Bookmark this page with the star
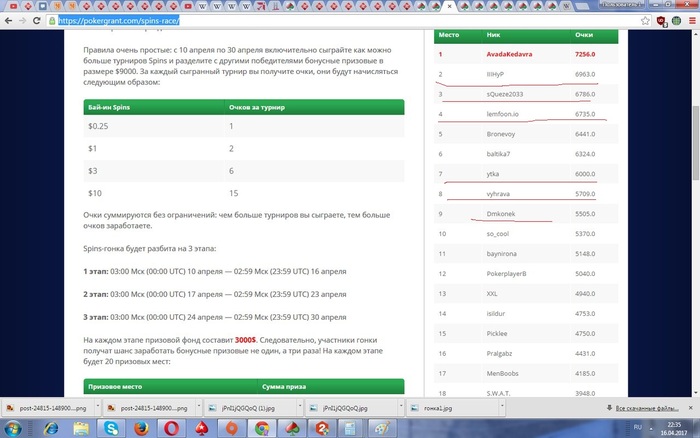This screenshot has width=700, height=438. point(645,21)
